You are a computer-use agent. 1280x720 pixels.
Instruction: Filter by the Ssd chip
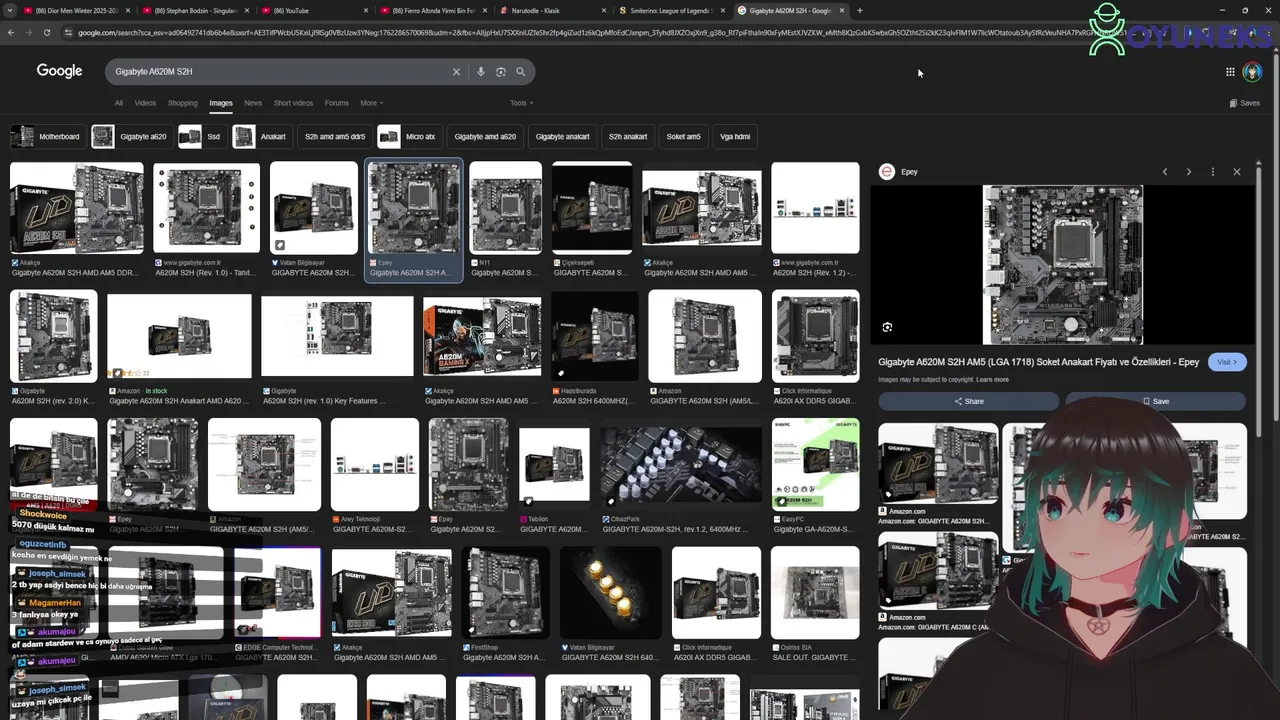click(201, 137)
